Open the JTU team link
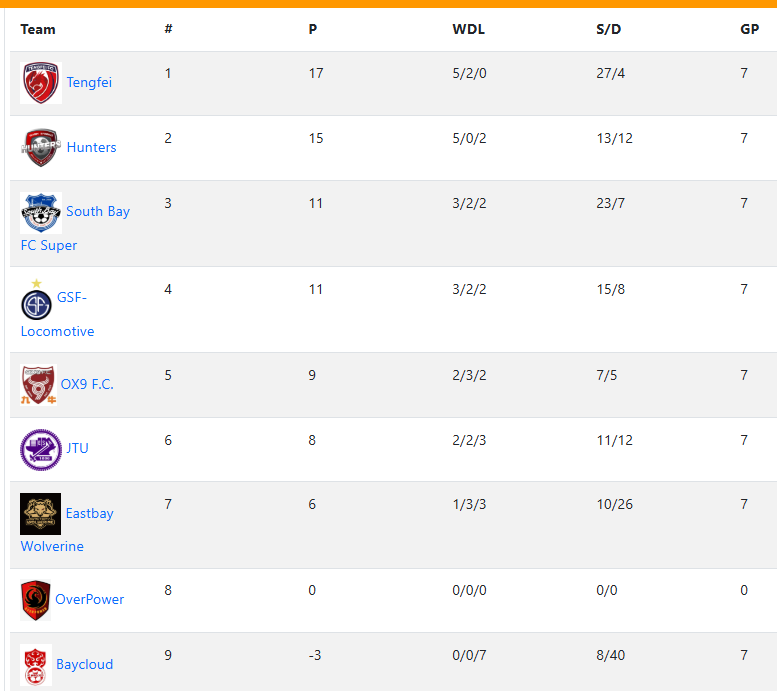 pos(77,448)
